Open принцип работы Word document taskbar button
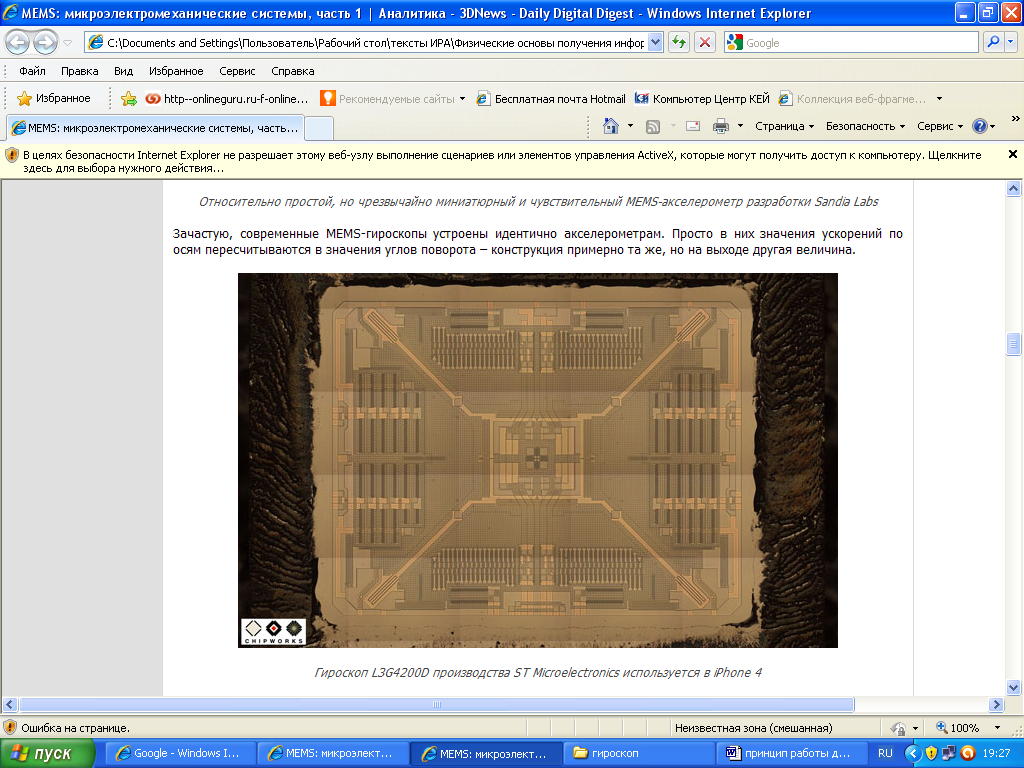This screenshot has height=768, width=1024. [792, 753]
